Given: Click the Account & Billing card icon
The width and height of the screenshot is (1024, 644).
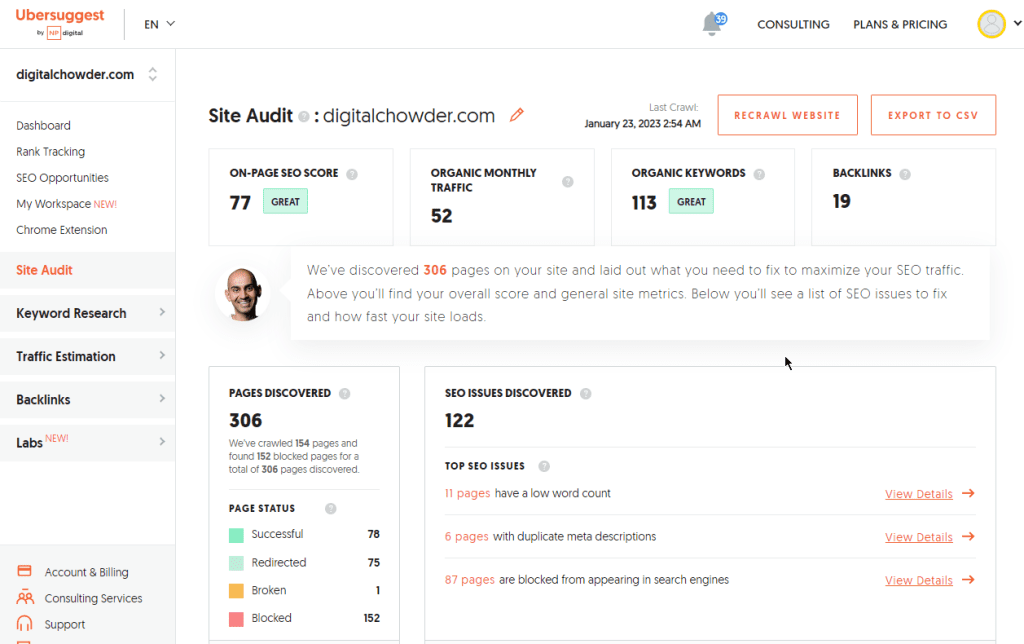Looking at the screenshot, I should [x=24, y=571].
